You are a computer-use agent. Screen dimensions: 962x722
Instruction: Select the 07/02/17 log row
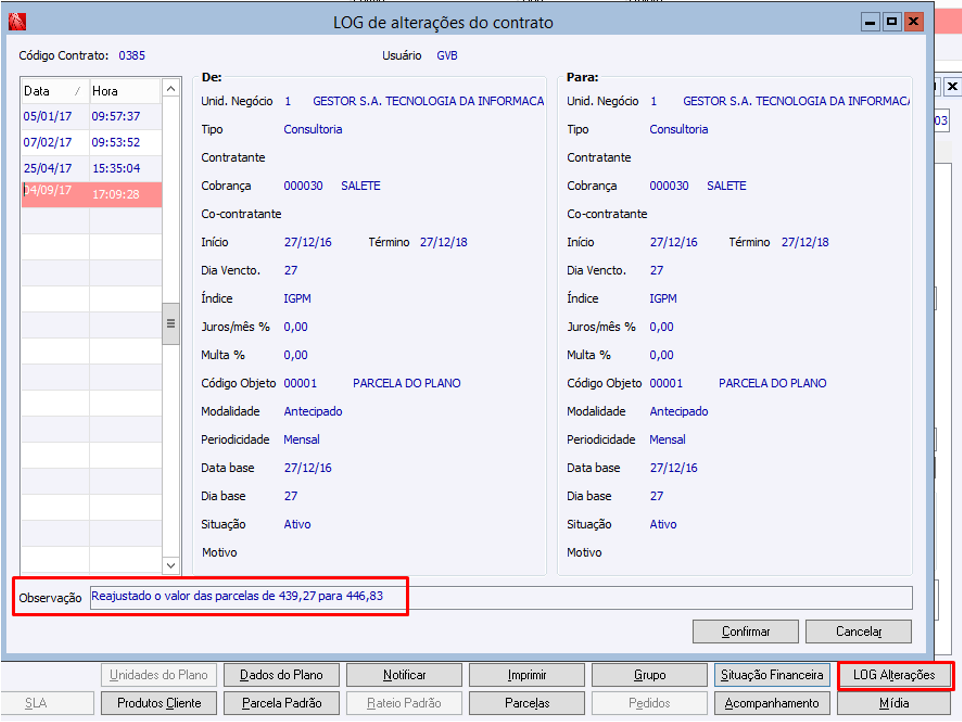click(x=91, y=142)
